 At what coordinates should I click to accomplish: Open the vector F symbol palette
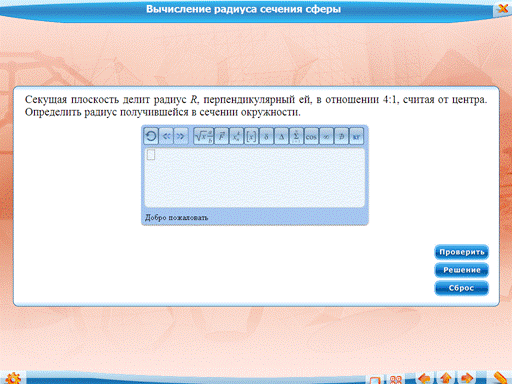point(221,136)
